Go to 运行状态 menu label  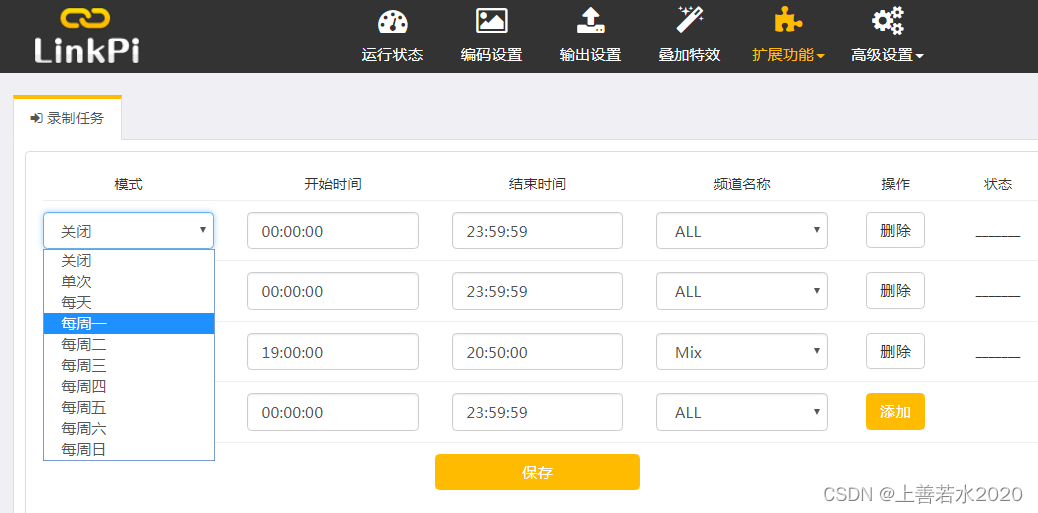393,55
